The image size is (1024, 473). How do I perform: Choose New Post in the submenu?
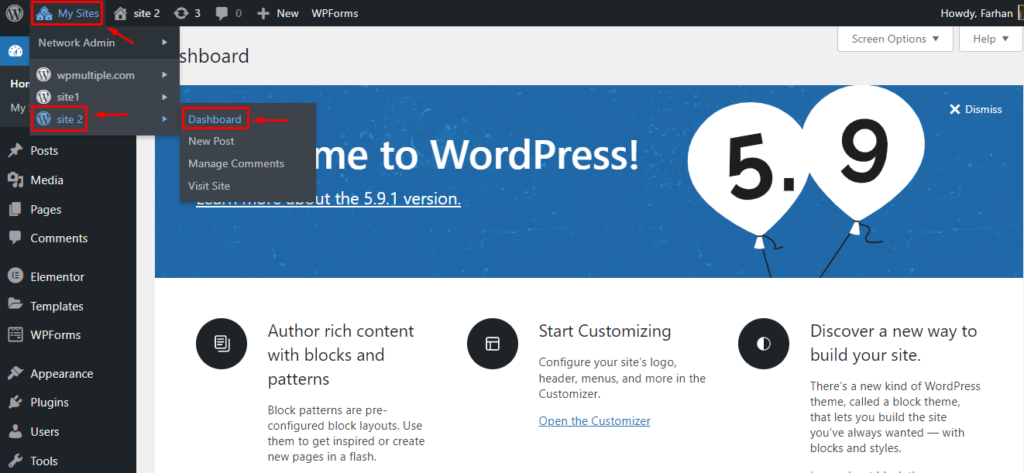211,141
